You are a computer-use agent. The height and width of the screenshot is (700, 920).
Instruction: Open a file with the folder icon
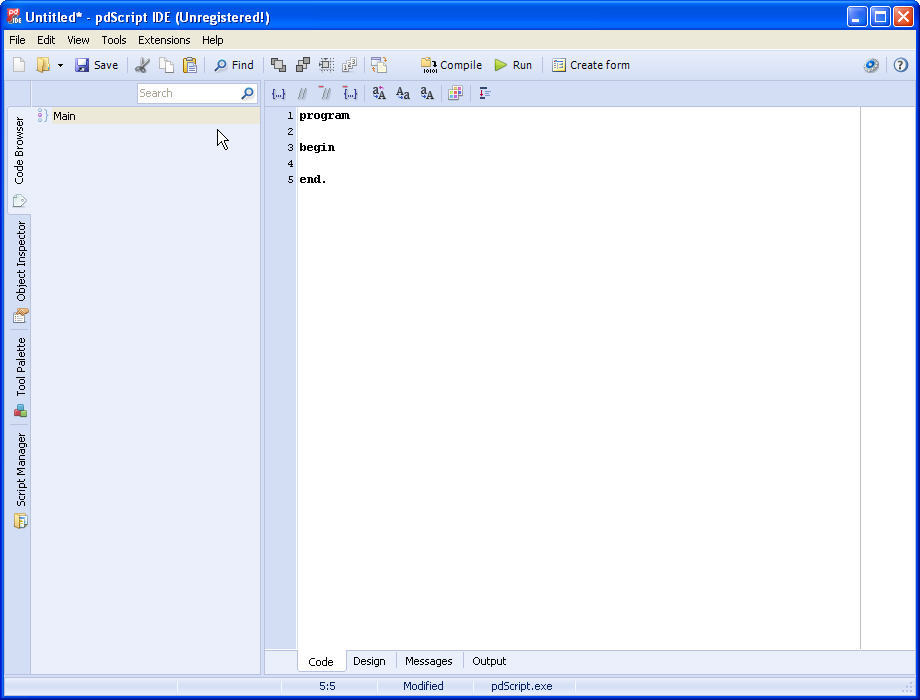[43, 65]
